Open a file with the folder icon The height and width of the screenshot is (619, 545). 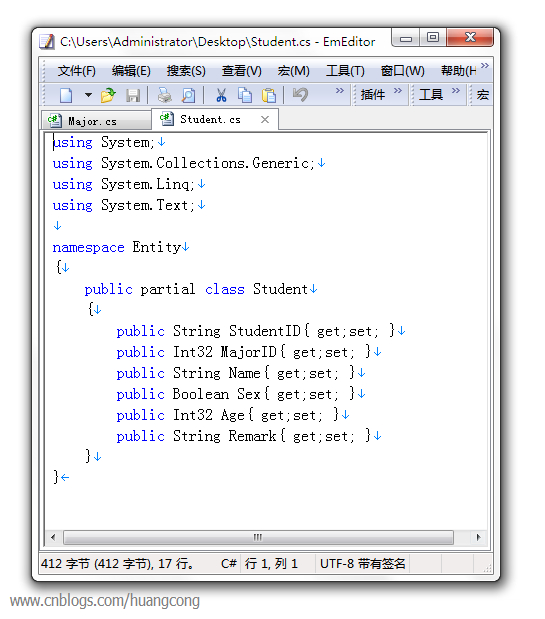(x=108, y=95)
